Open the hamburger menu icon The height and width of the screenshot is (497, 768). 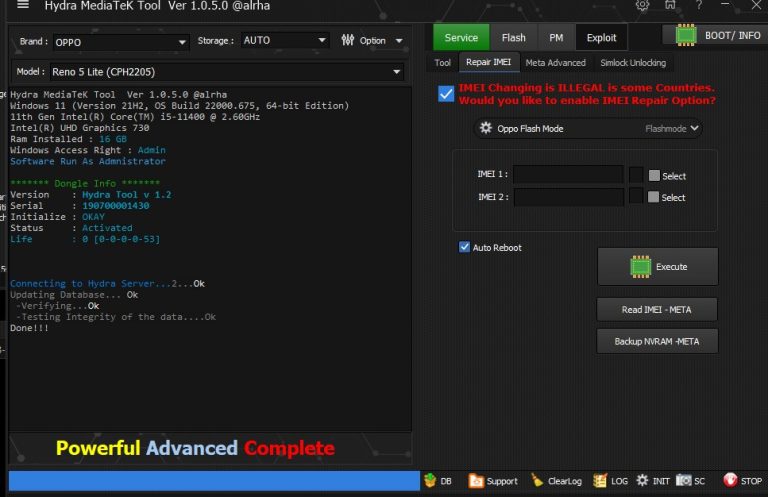pos(23,5)
